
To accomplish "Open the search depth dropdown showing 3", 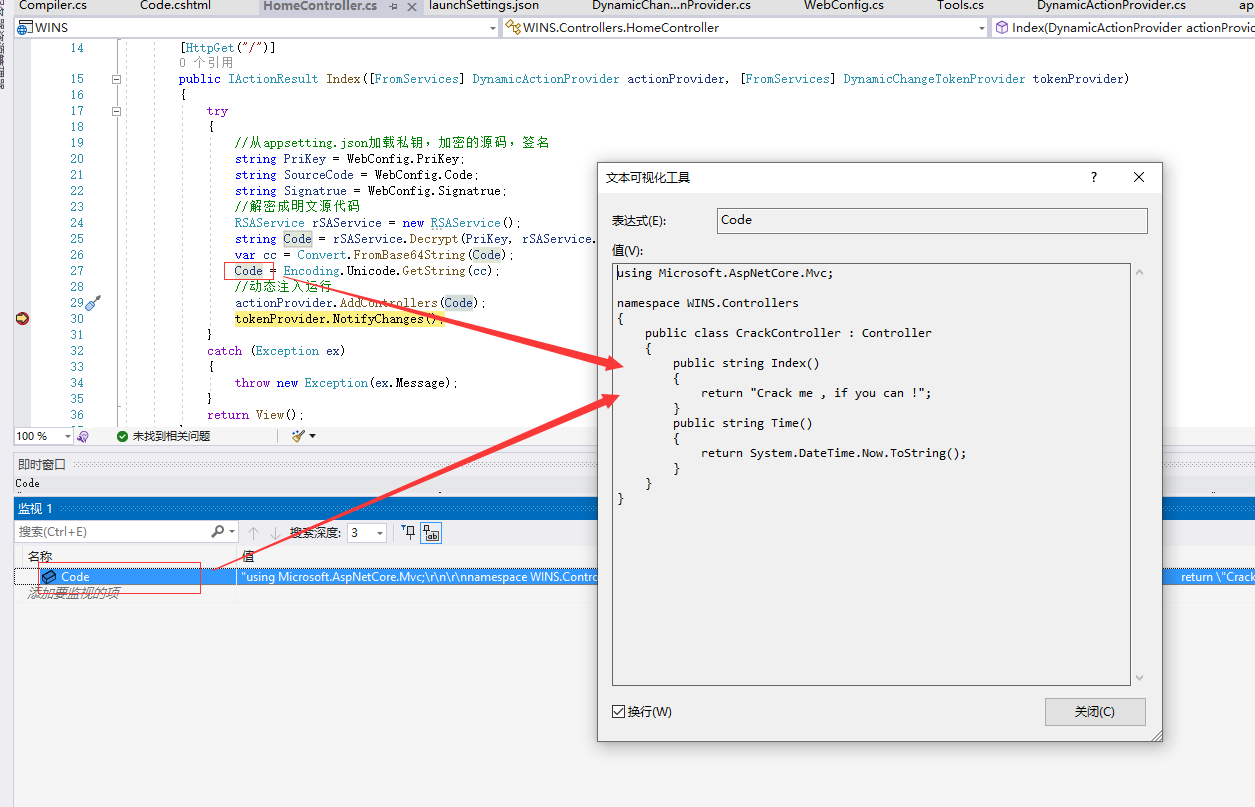I will [380, 533].
